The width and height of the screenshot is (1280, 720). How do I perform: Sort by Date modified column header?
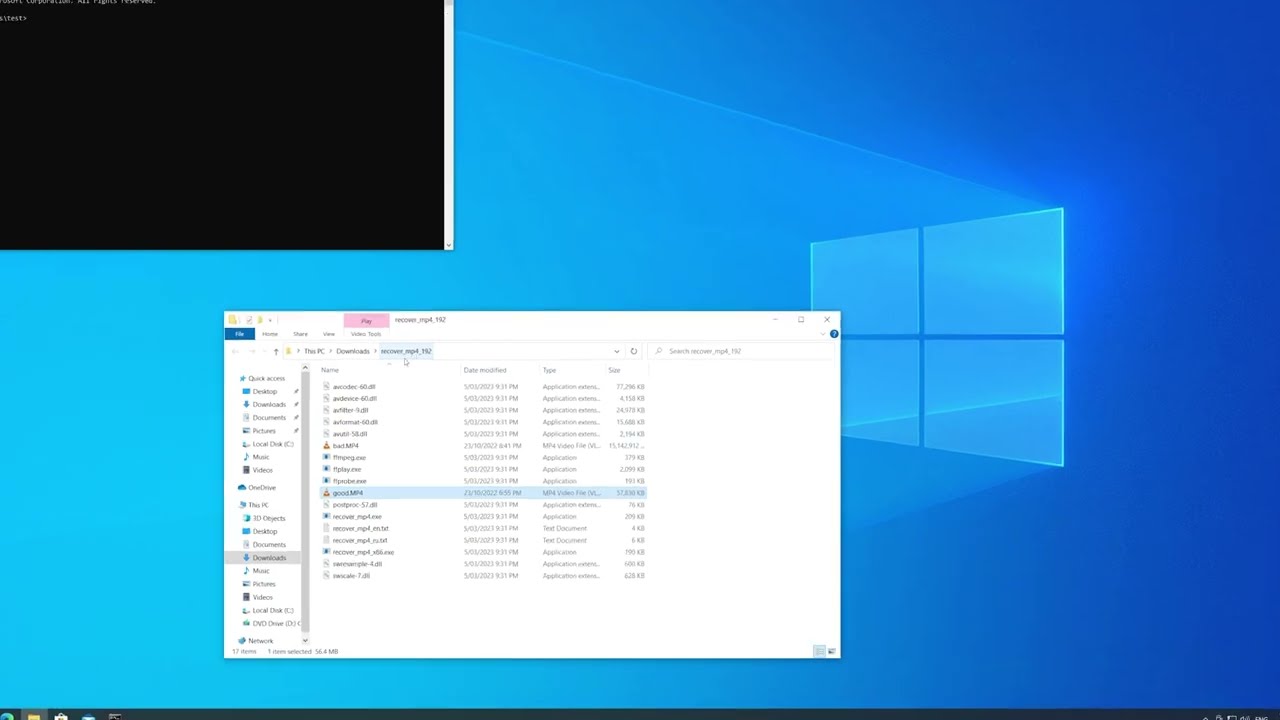point(485,370)
